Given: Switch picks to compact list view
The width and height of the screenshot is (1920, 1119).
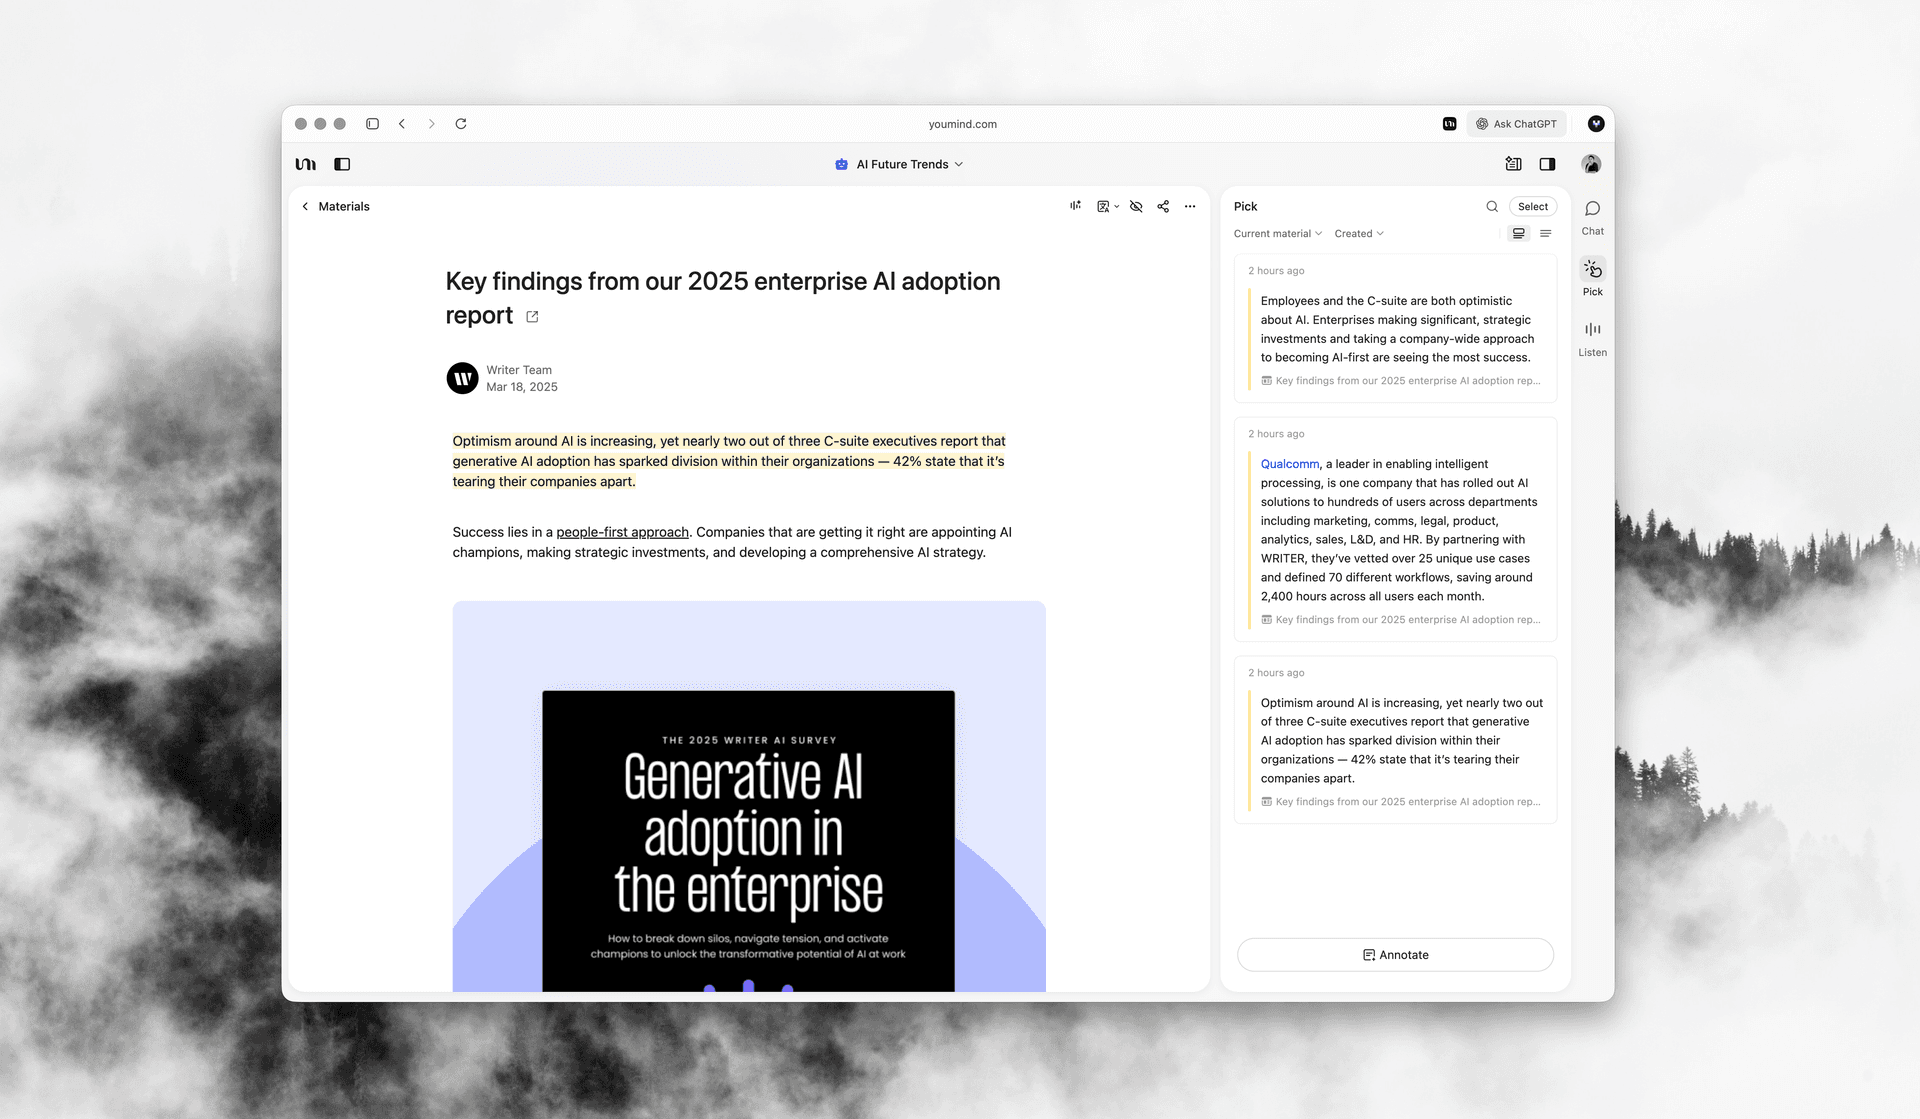Looking at the screenshot, I should 1546,233.
